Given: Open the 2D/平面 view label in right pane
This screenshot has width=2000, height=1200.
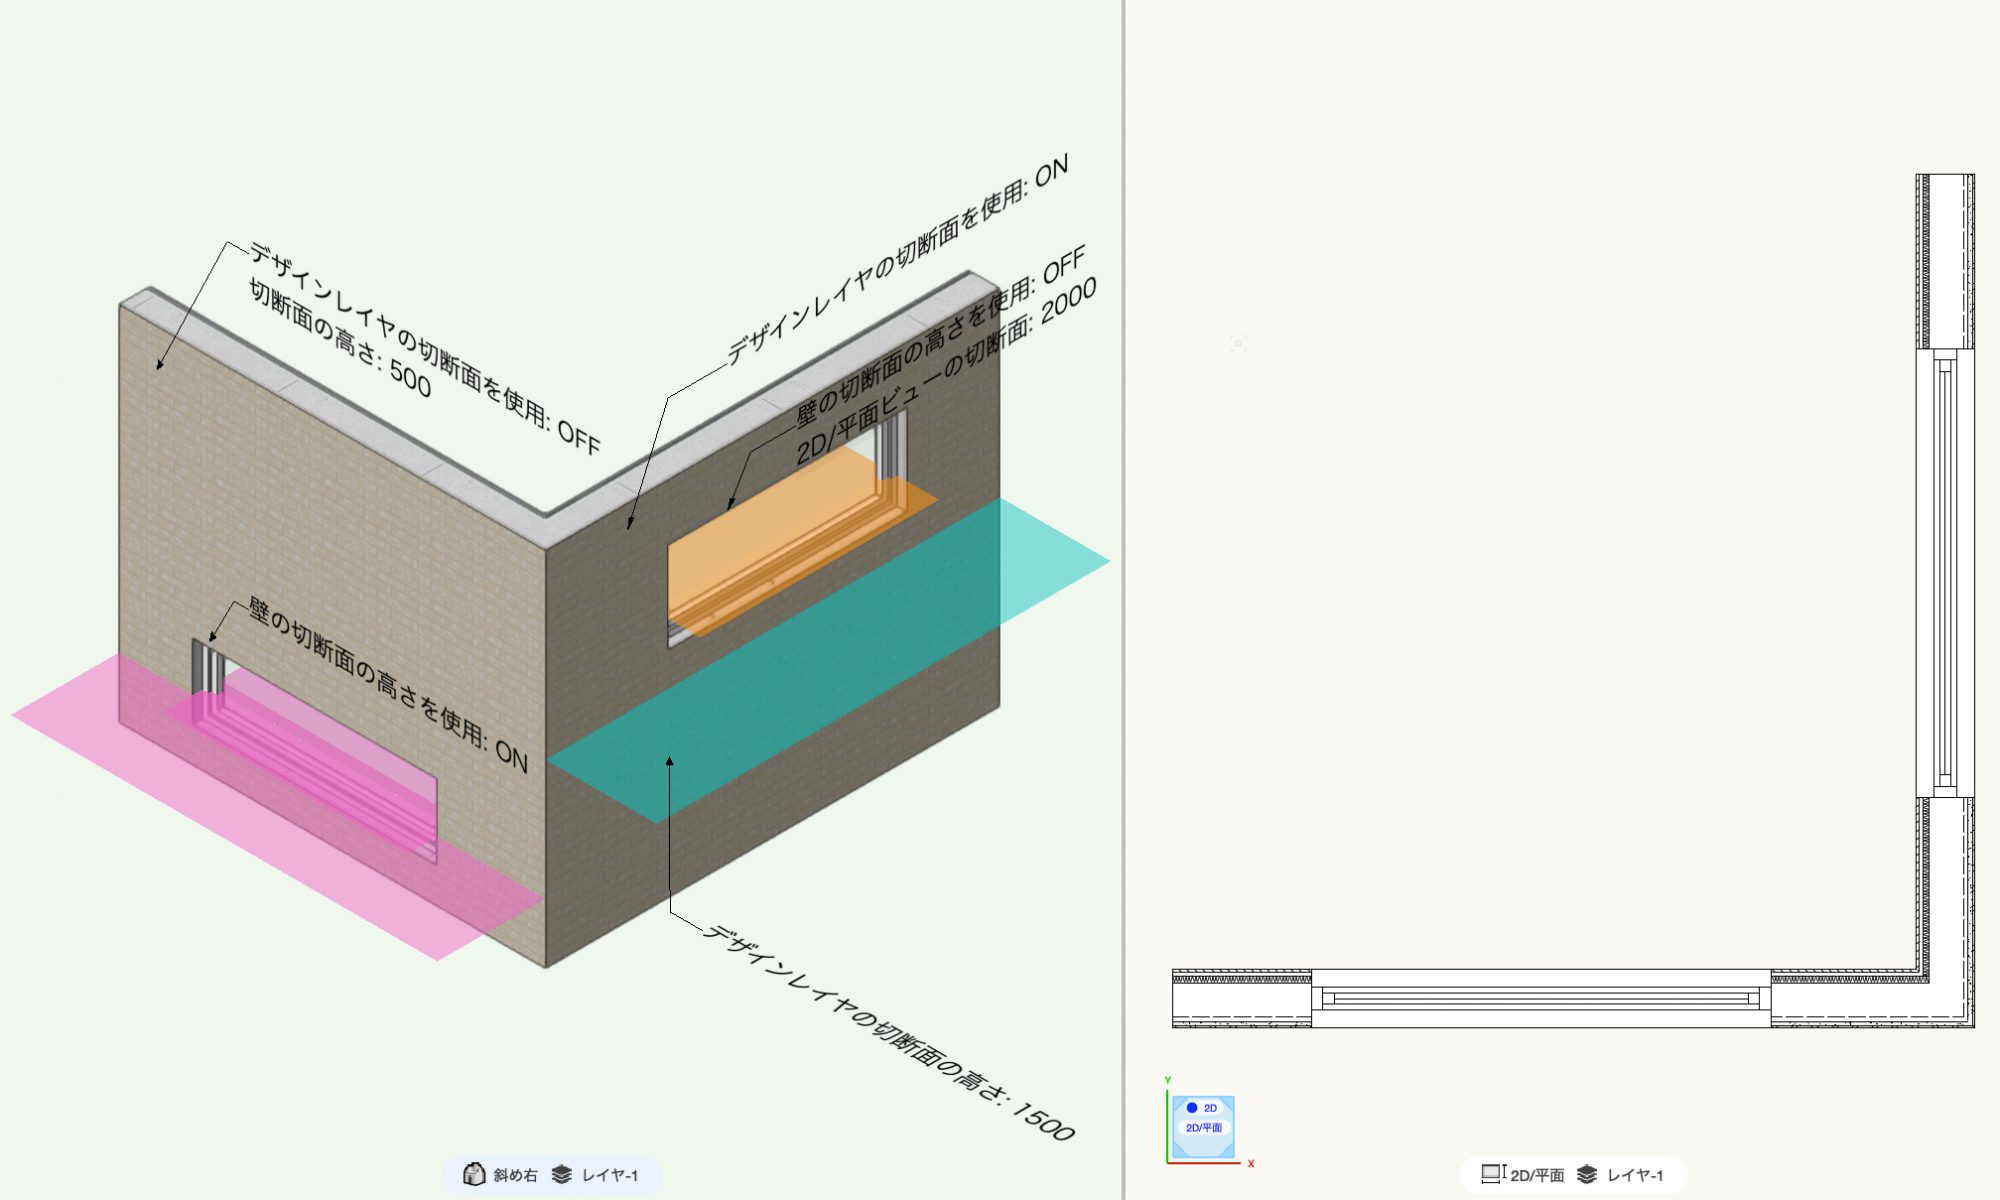Looking at the screenshot, I should pos(1537,1175).
